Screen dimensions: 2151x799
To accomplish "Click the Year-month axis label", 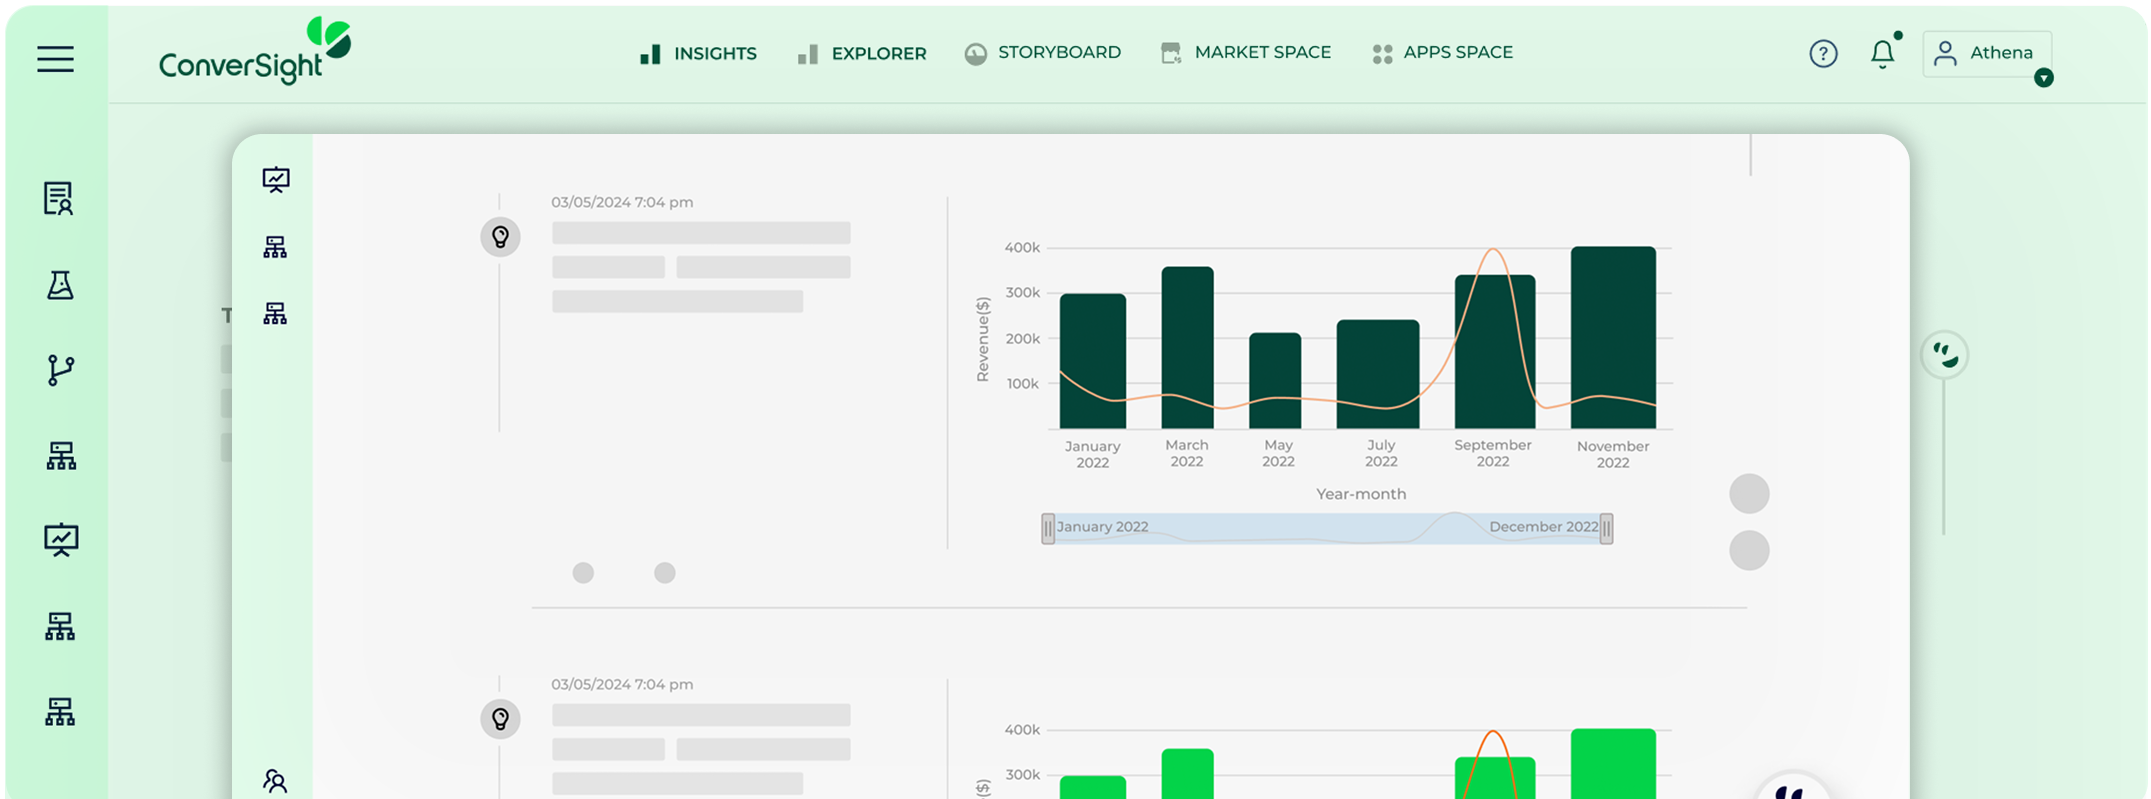I will [x=1361, y=494].
